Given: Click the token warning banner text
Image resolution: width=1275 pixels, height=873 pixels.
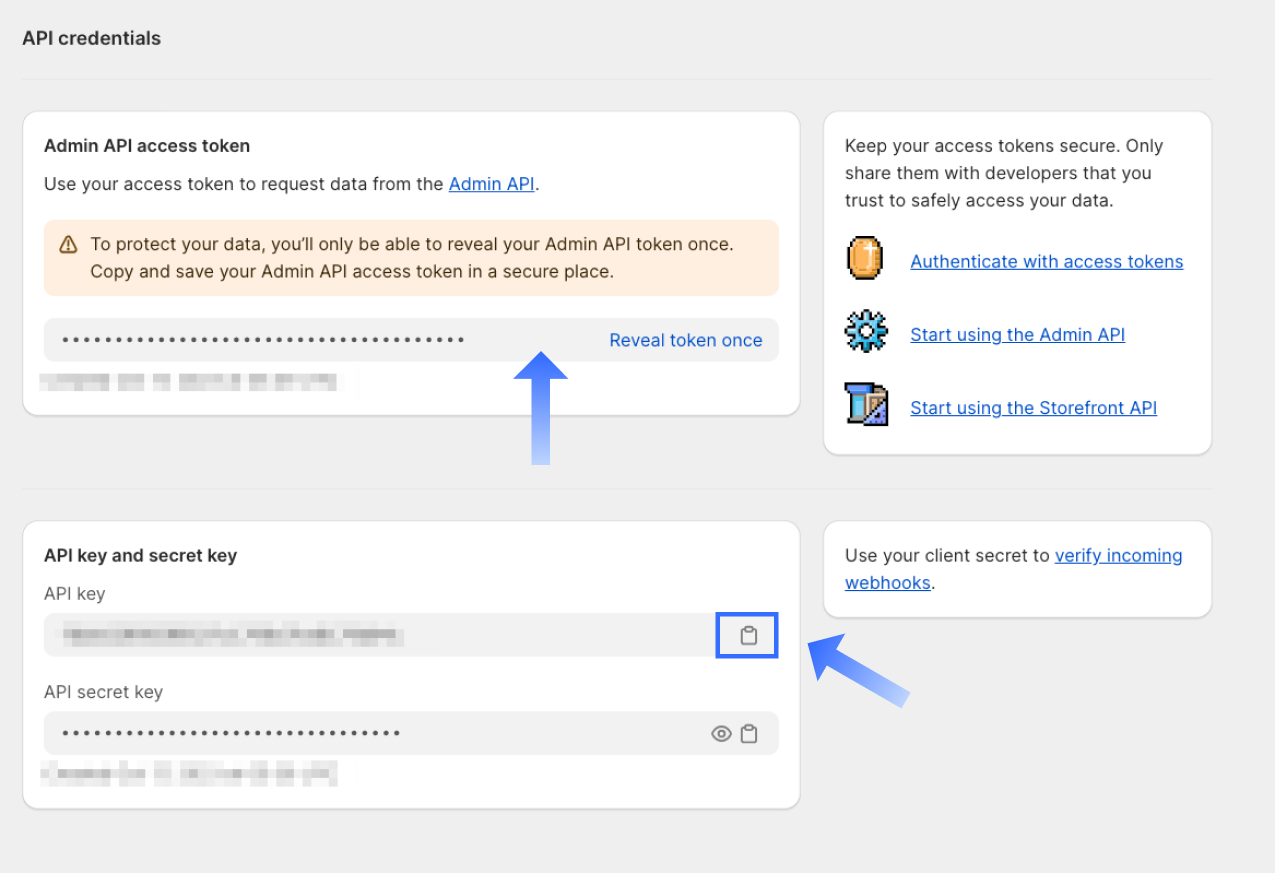Looking at the screenshot, I should tap(411, 257).
